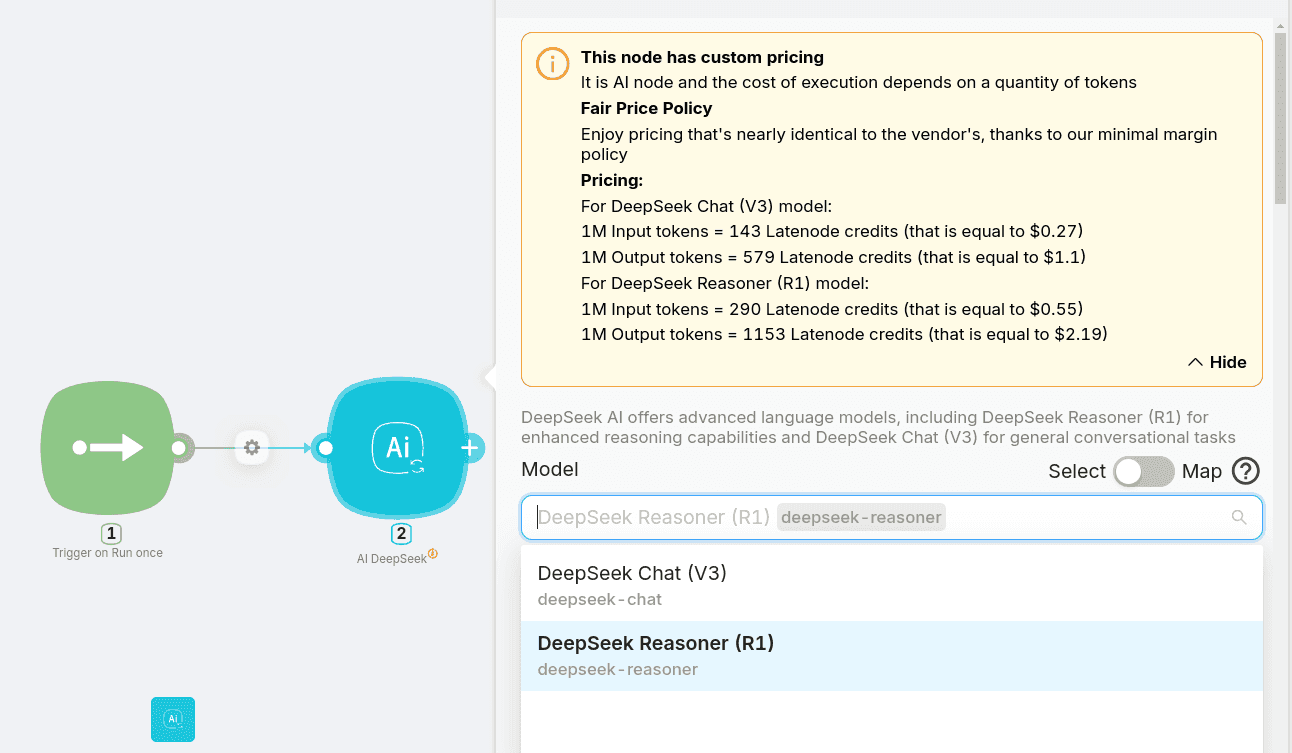Click the Map label beside the toggle
The height and width of the screenshot is (753, 1292).
[x=1201, y=471]
